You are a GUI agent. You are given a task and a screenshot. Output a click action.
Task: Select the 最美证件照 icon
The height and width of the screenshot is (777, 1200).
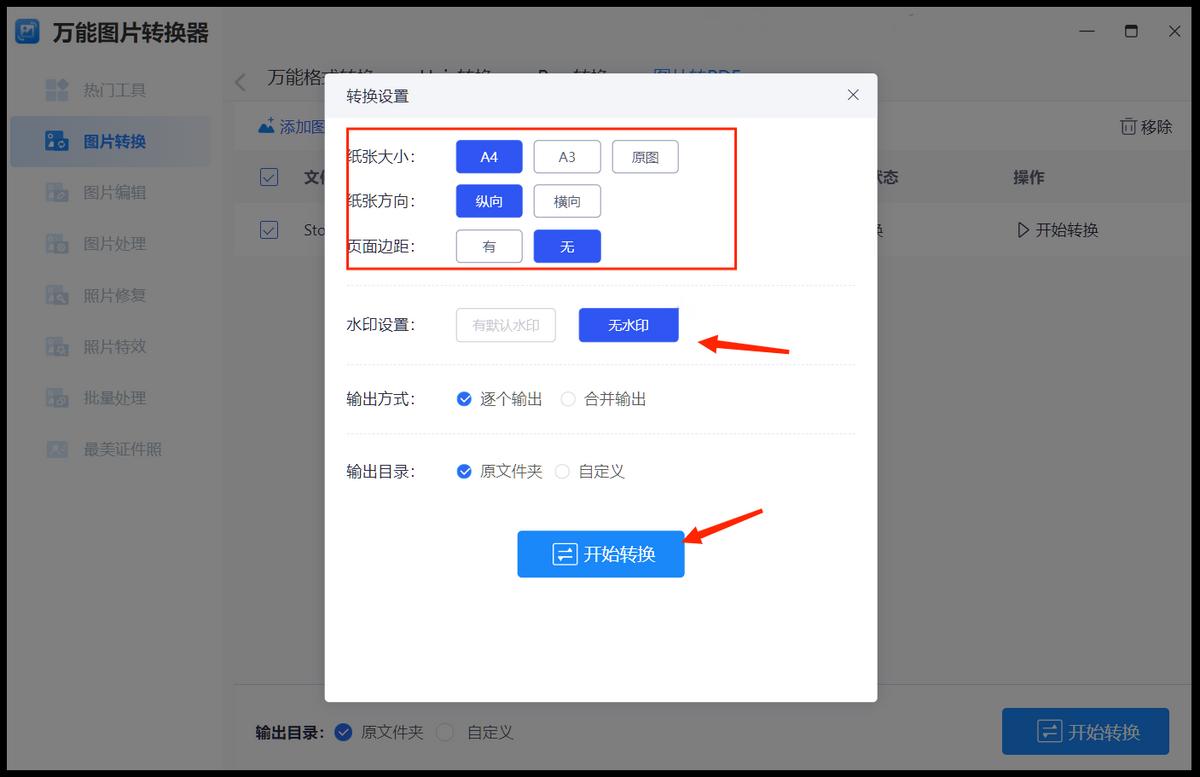pyautogui.click(x=55, y=448)
